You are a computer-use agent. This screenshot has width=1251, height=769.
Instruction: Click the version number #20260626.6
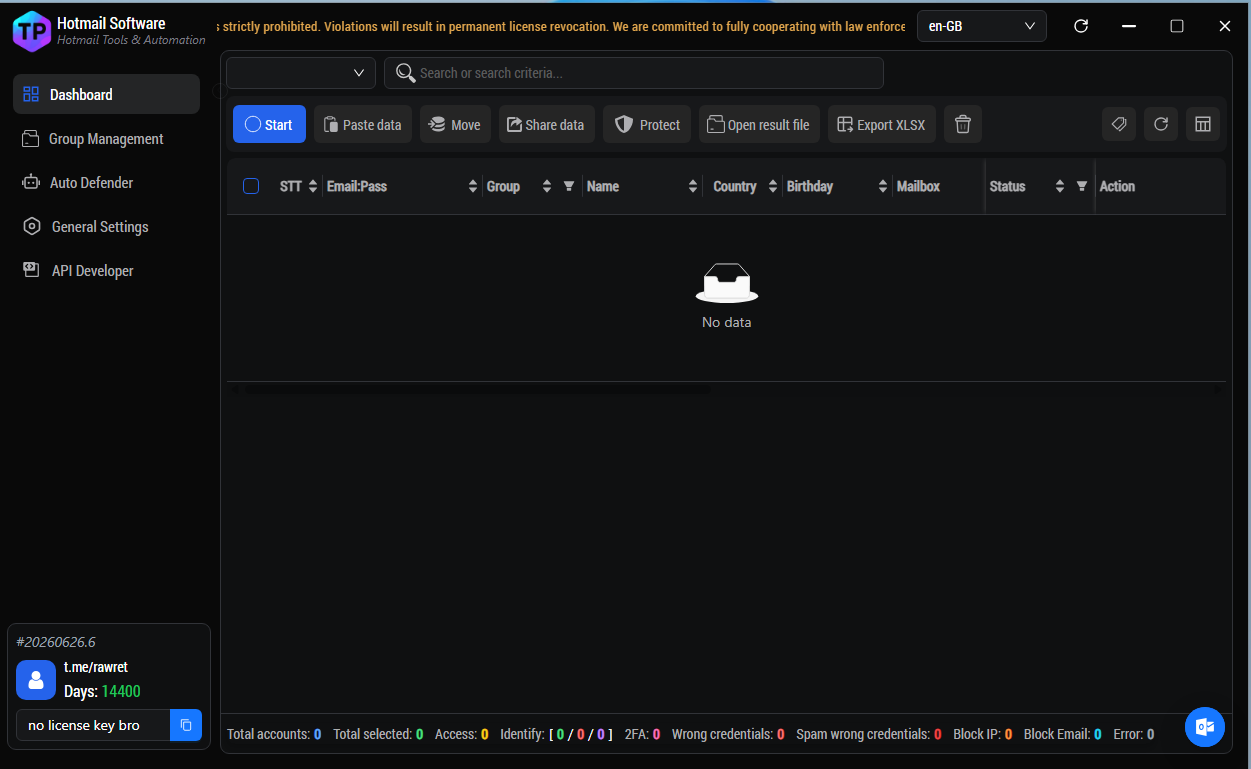click(56, 642)
